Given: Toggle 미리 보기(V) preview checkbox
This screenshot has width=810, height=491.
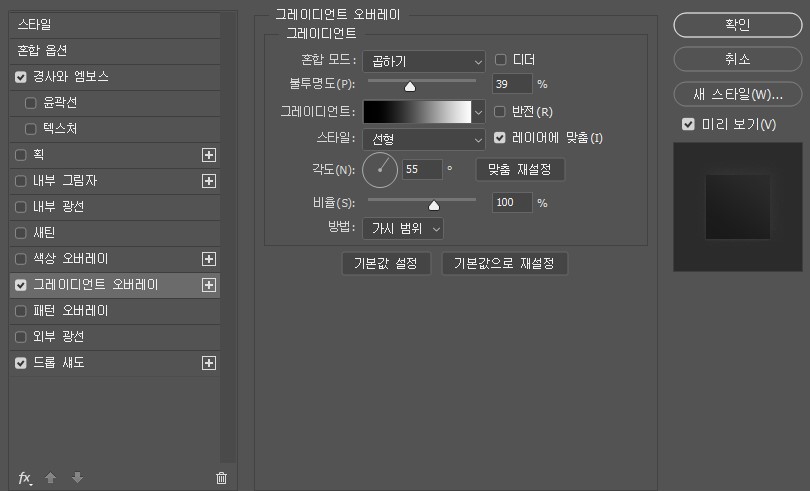Looking at the screenshot, I should click(688, 124).
